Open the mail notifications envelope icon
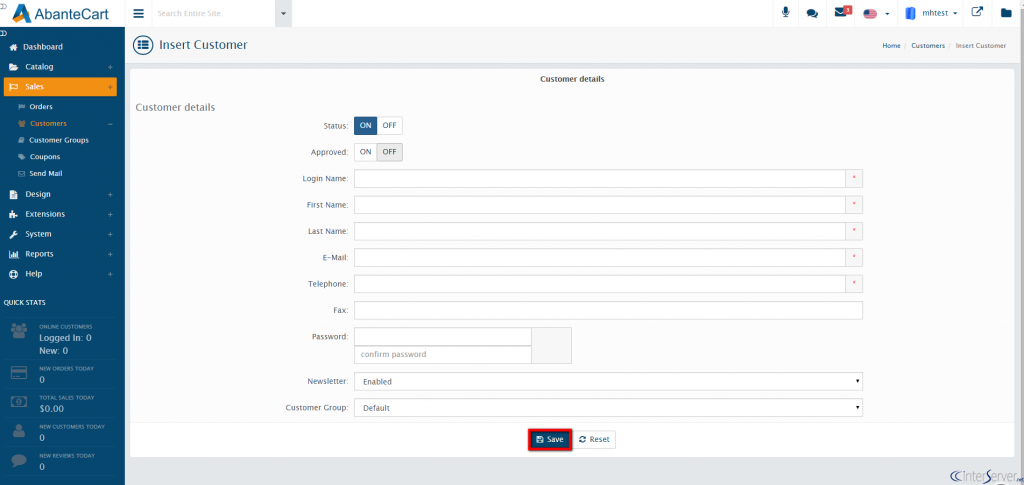The image size is (1024, 485). (842, 12)
